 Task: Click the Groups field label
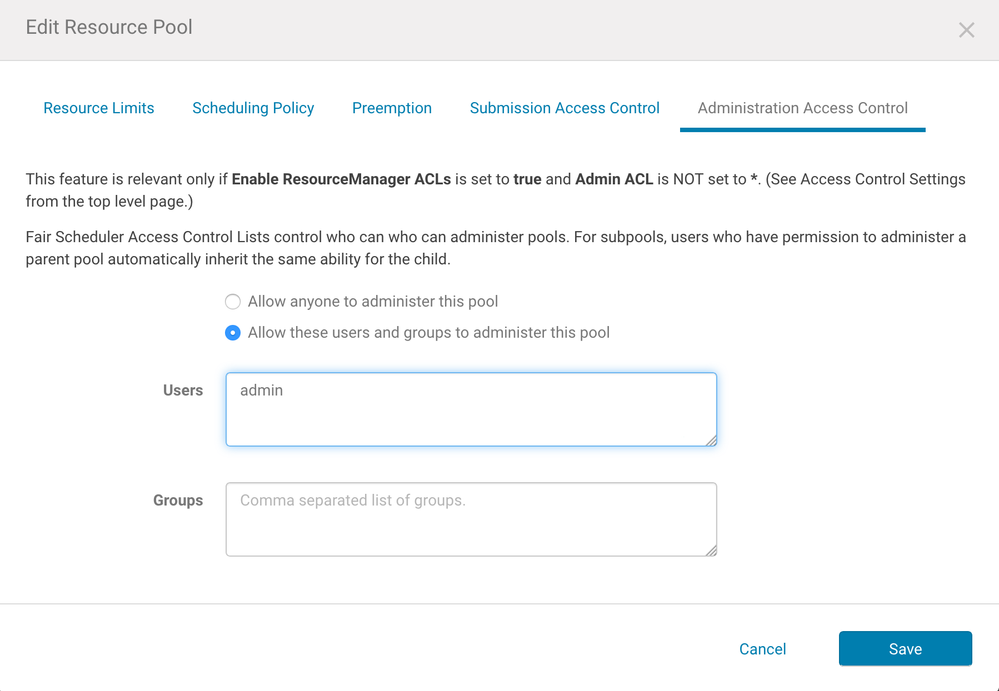click(x=178, y=500)
